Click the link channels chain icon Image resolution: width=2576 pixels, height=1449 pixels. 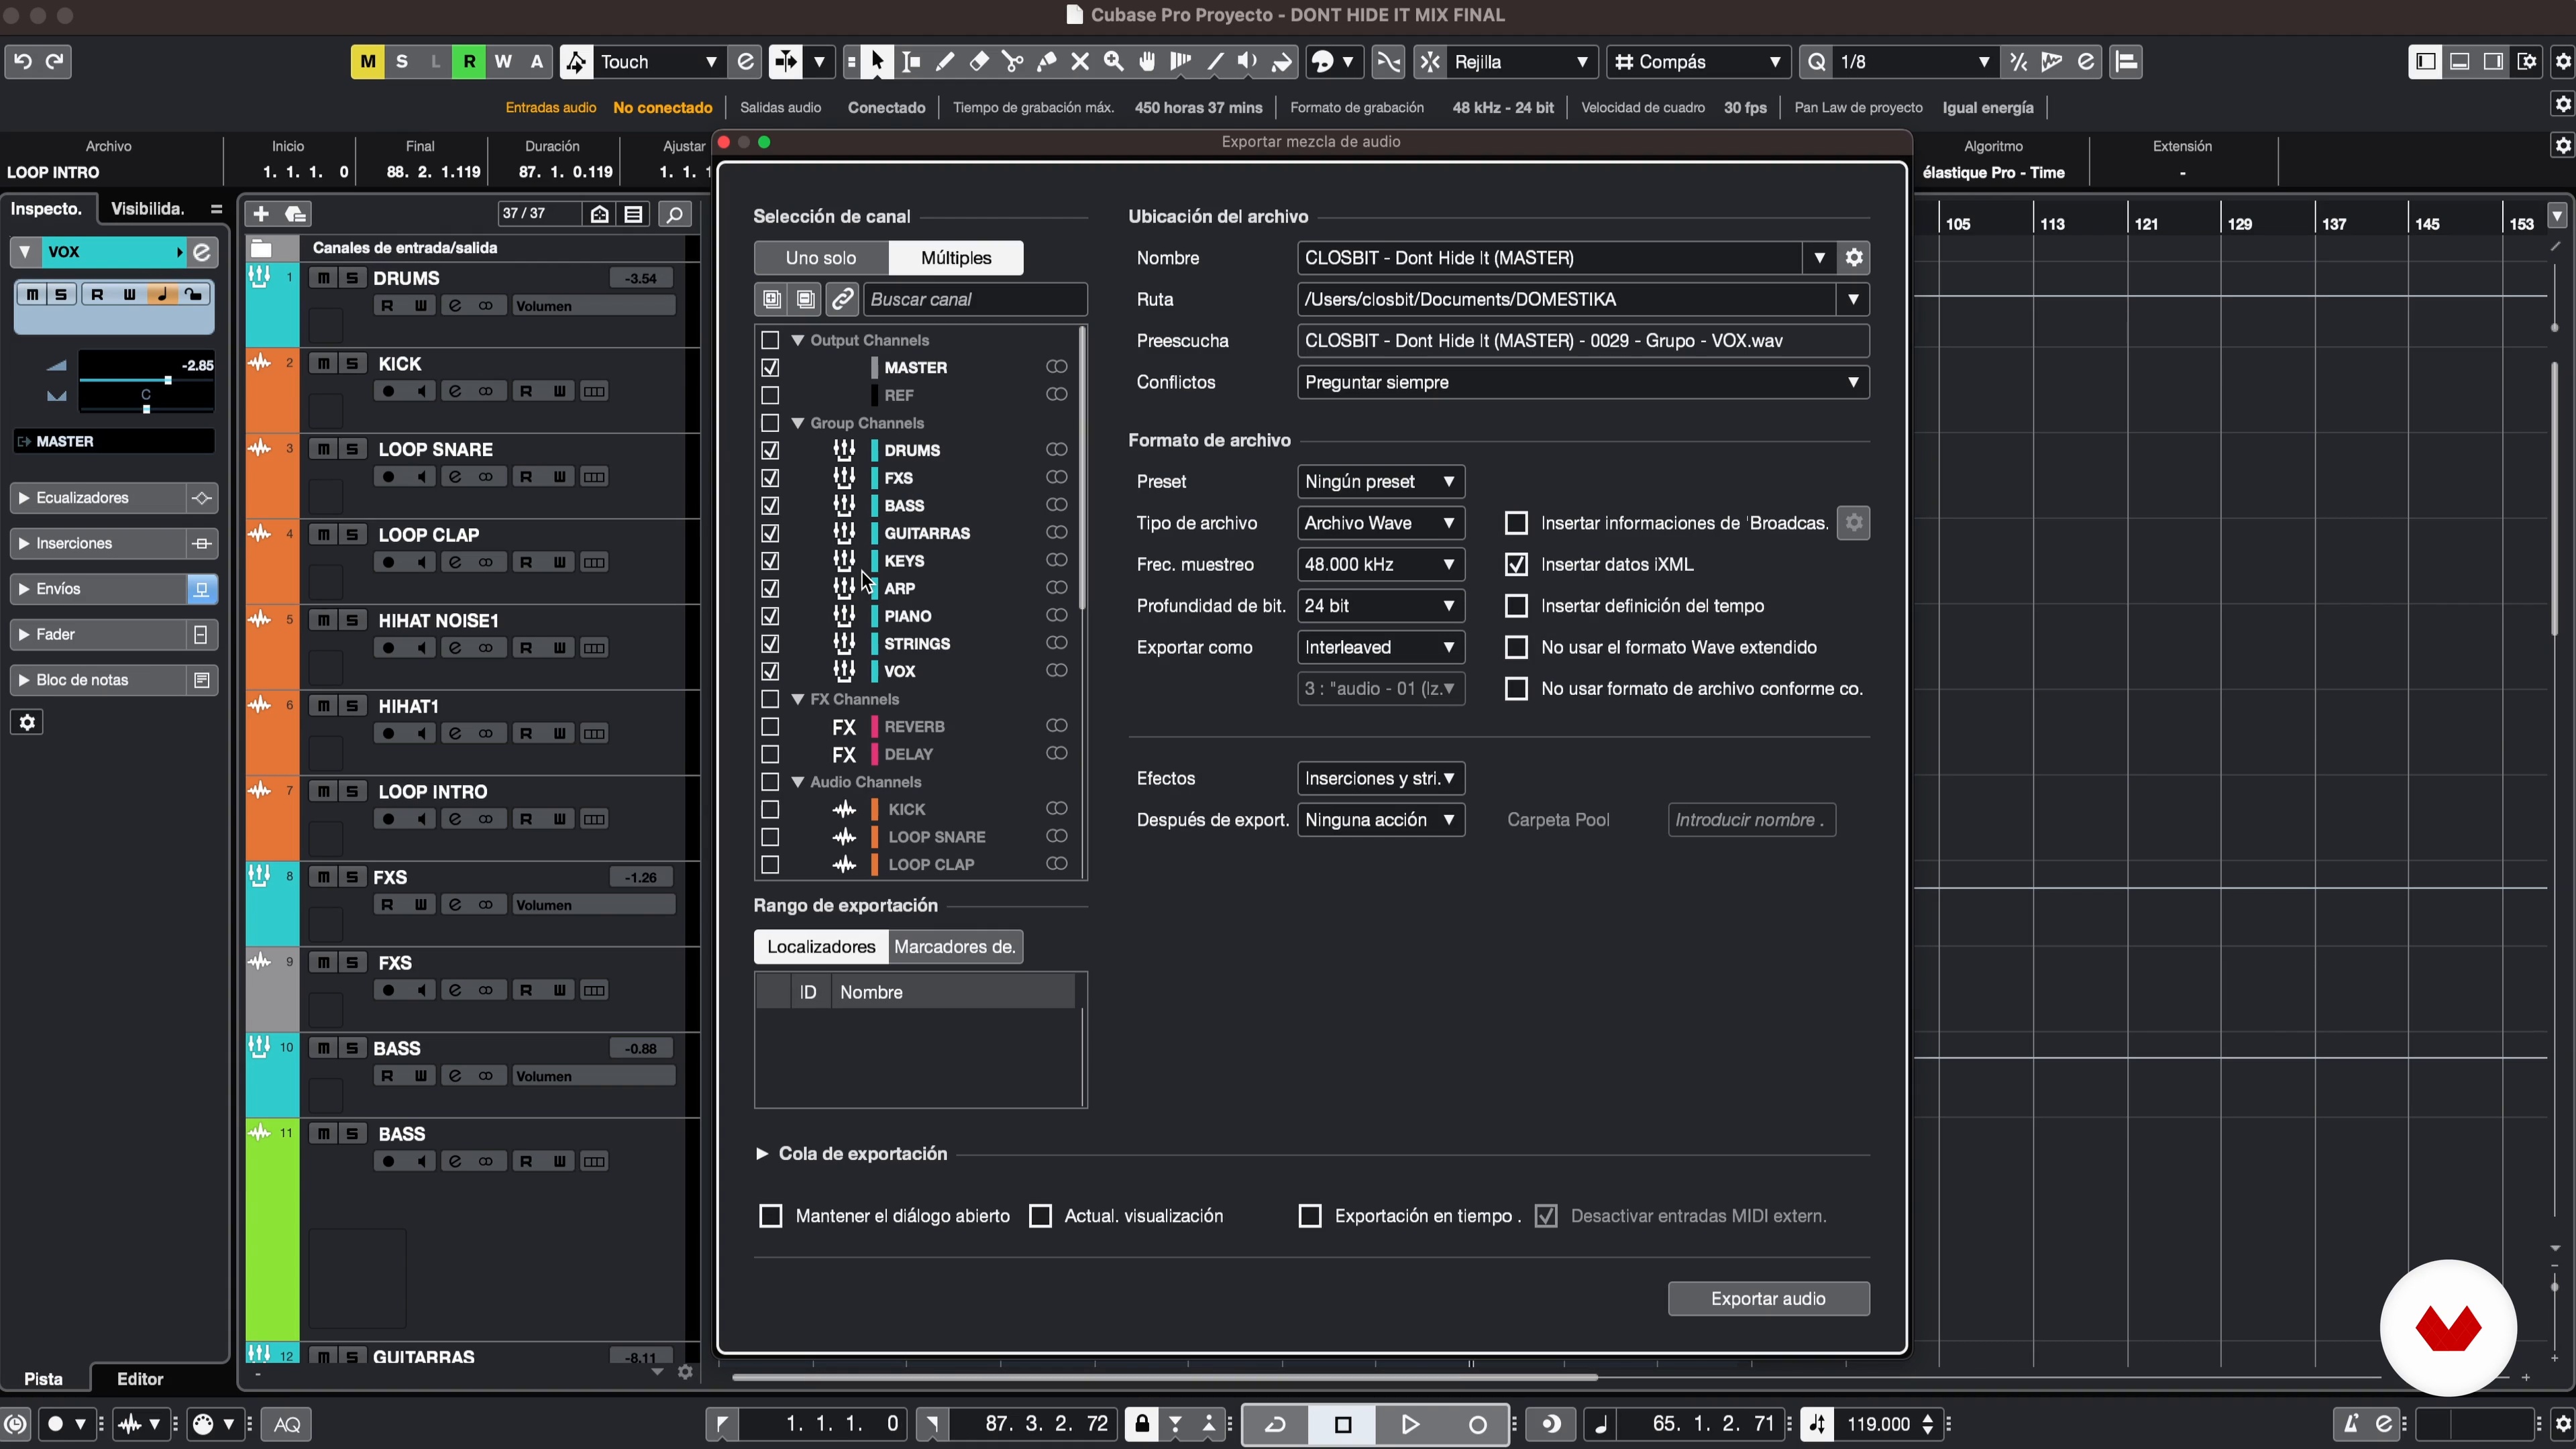point(842,299)
